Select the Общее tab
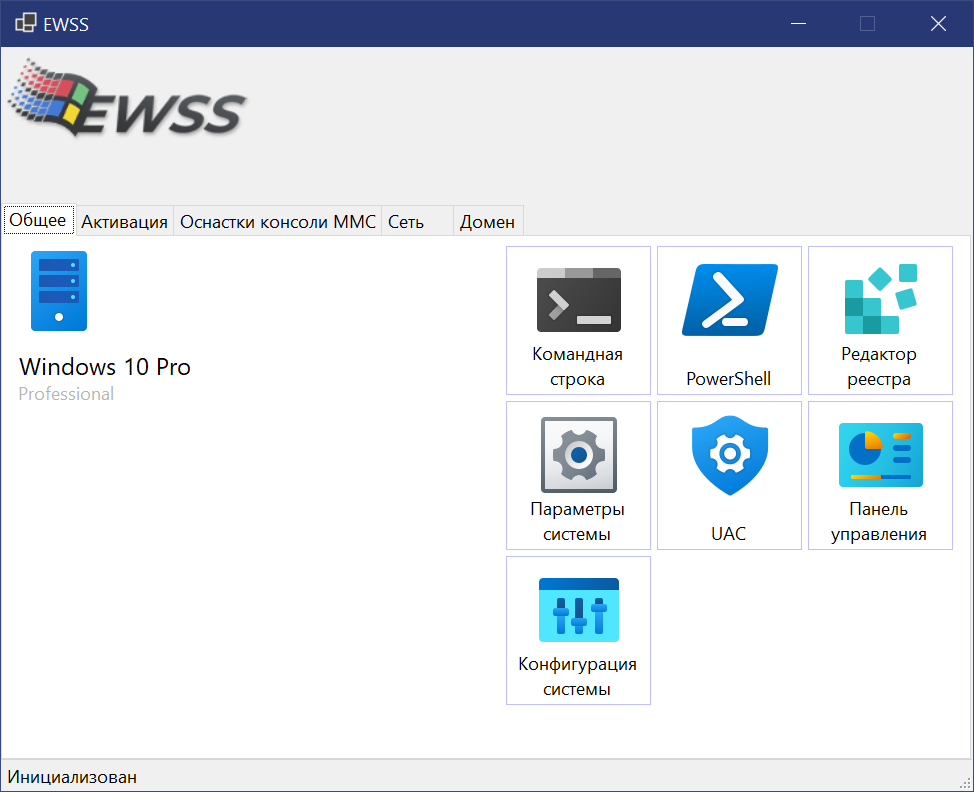974x792 pixels. click(38, 219)
